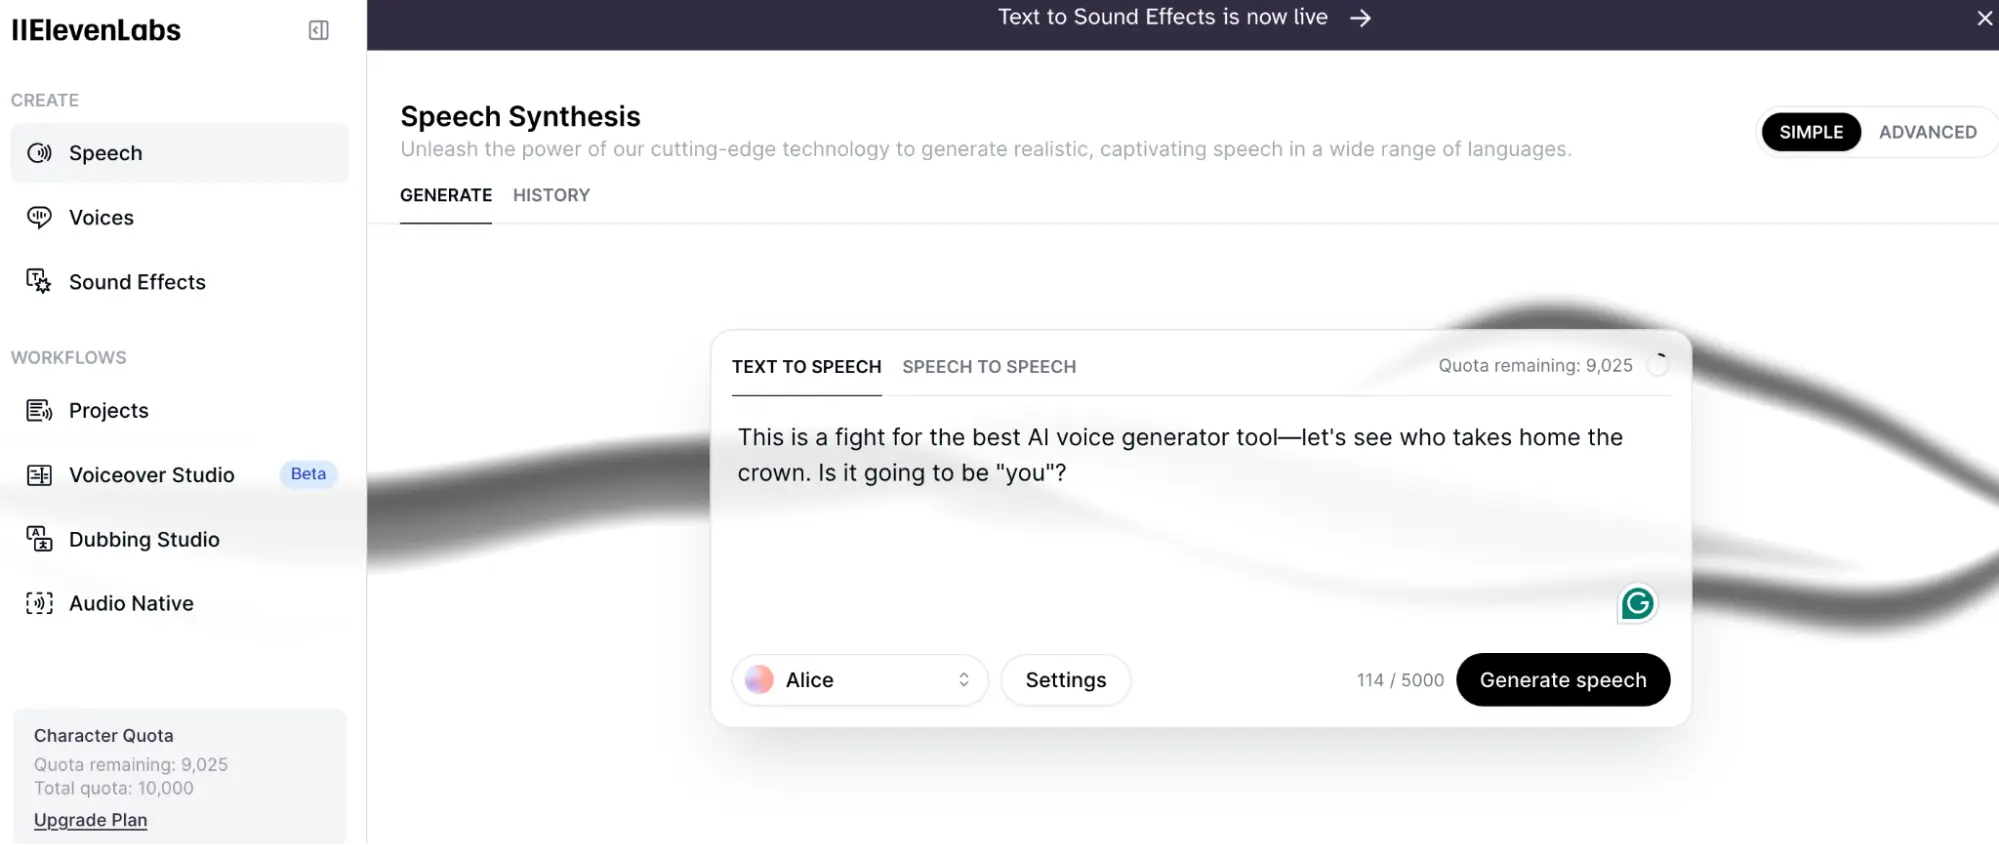This screenshot has width=1999, height=845.
Task: Click the quota loading spinner icon
Action: (1658, 365)
